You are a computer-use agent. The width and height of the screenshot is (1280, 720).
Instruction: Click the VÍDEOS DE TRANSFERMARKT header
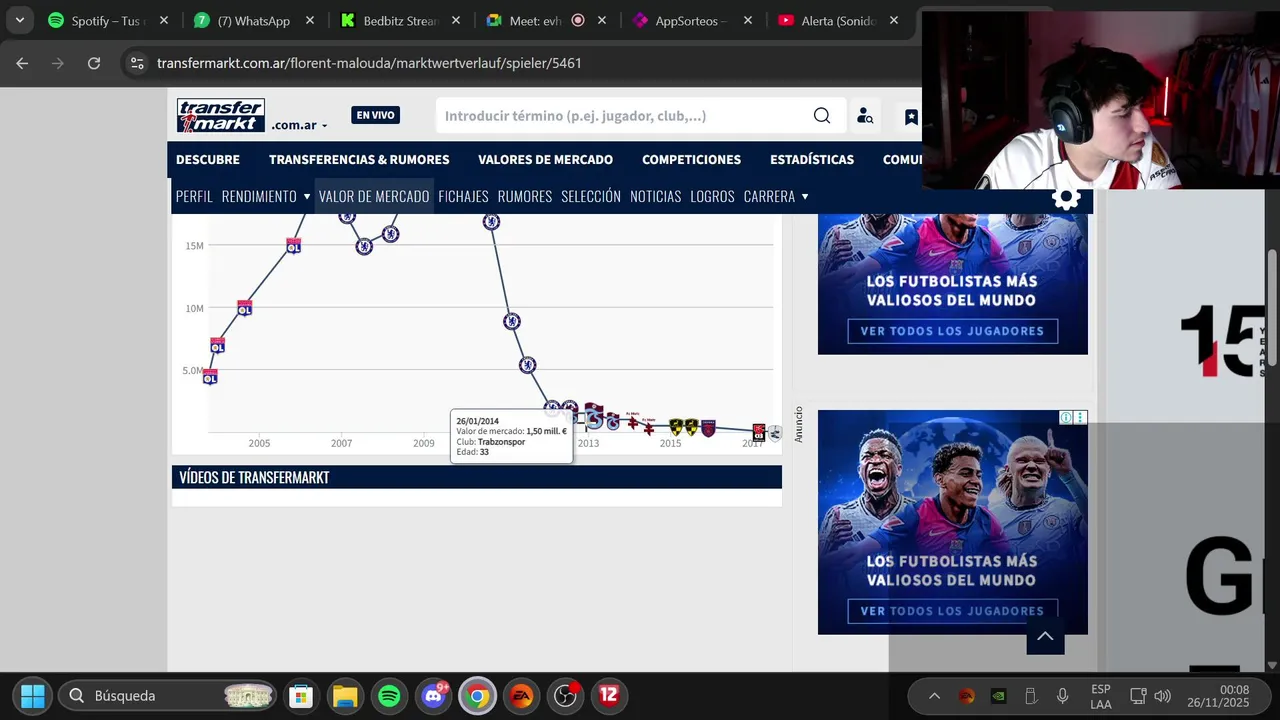pyautogui.click(x=476, y=477)
